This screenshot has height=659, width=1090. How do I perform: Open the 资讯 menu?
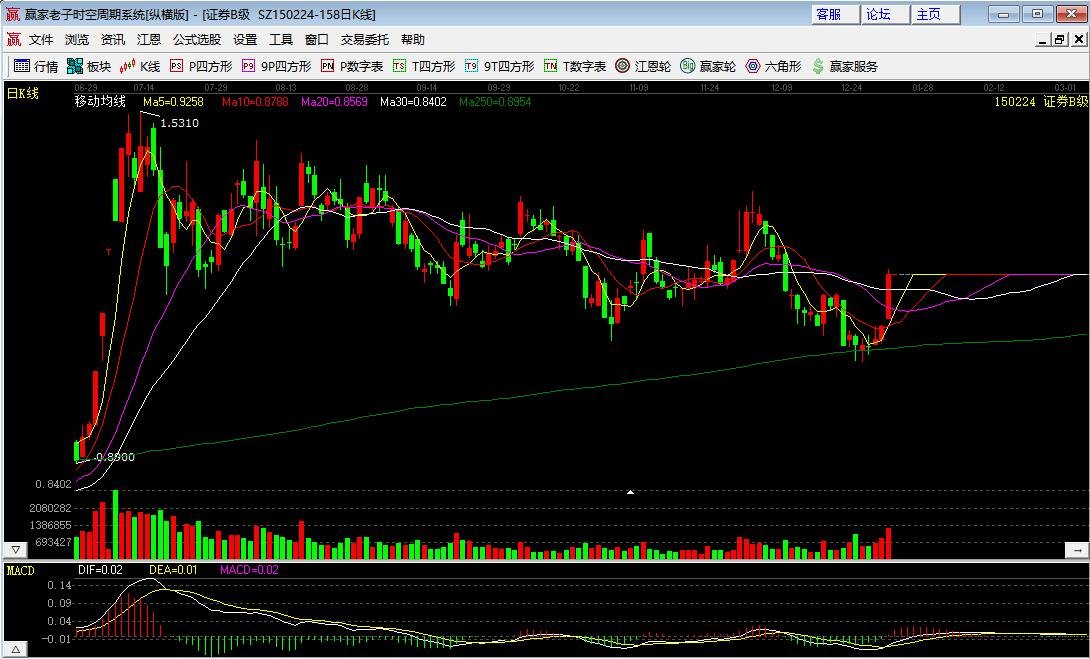pos(113,40)
